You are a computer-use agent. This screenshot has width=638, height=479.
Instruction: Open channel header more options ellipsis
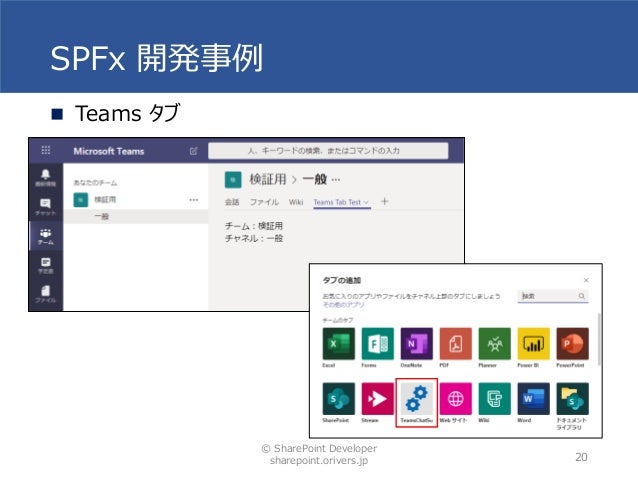pyautogui.click(x=336, y=179)
